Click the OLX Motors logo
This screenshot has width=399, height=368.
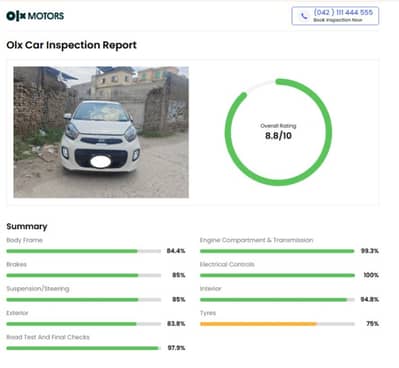coord(35,16)
